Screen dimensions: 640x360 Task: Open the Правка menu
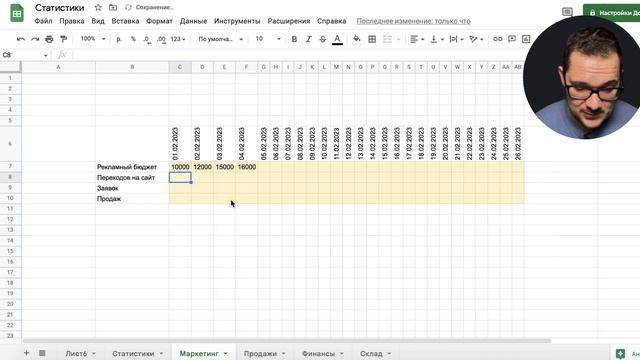pos(72,21)
